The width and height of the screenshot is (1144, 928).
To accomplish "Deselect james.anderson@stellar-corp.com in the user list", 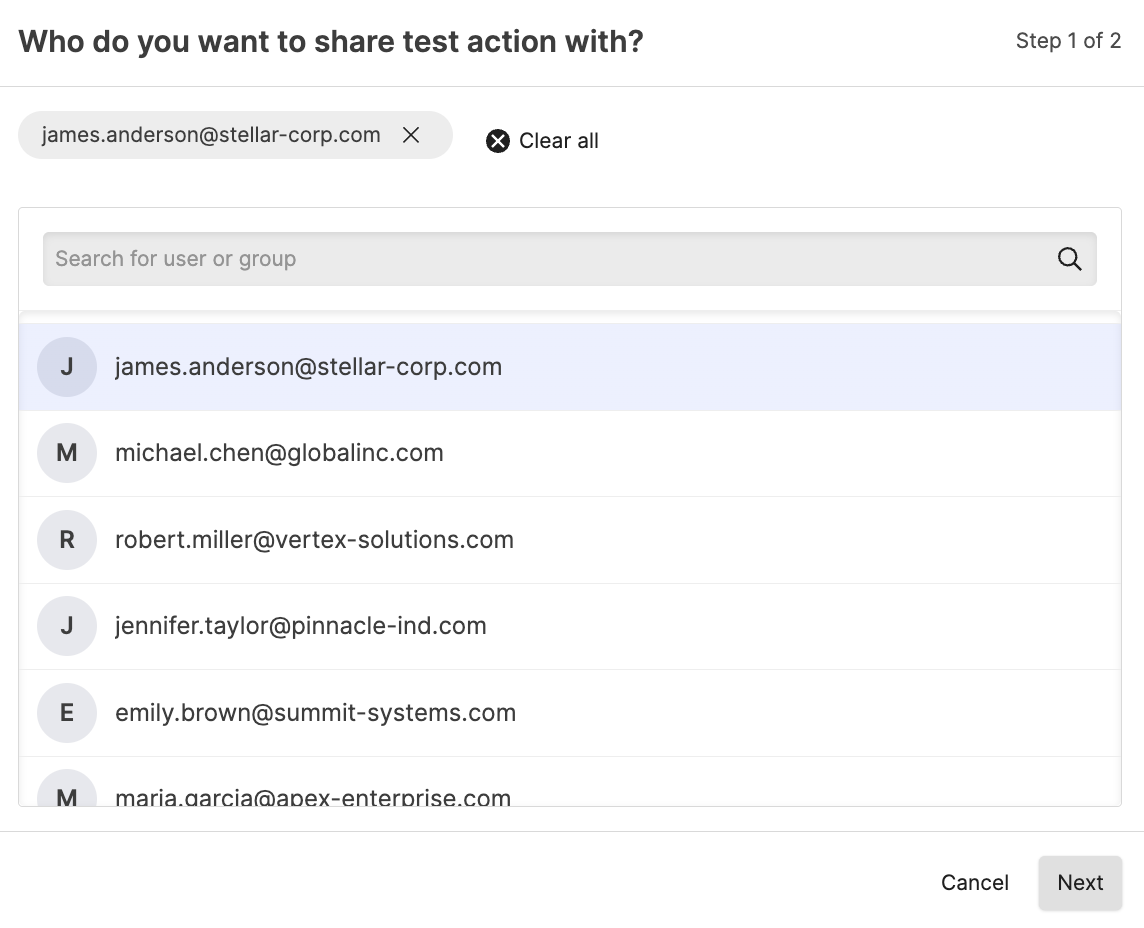I will (x=308, y=367).
